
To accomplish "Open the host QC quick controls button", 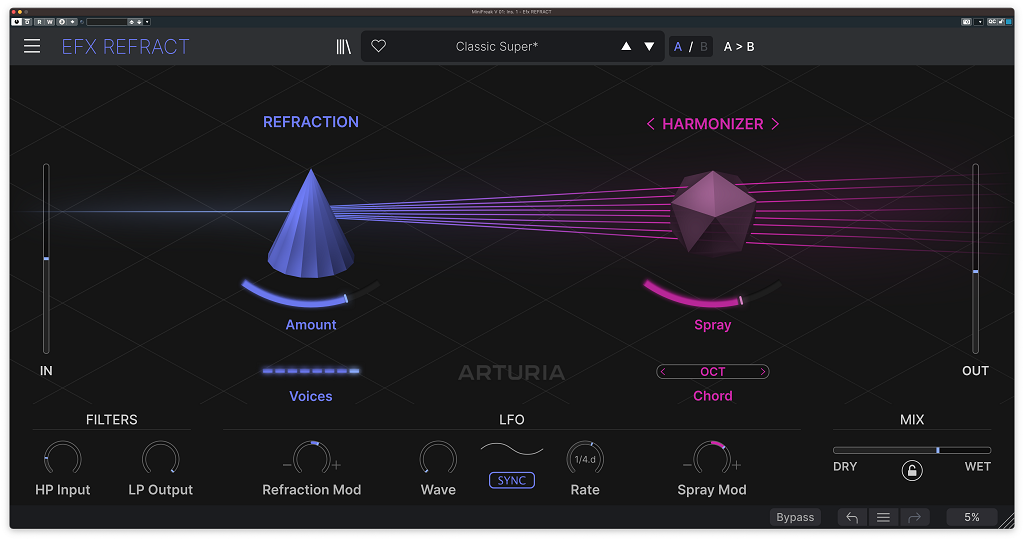I will [993, 22].
